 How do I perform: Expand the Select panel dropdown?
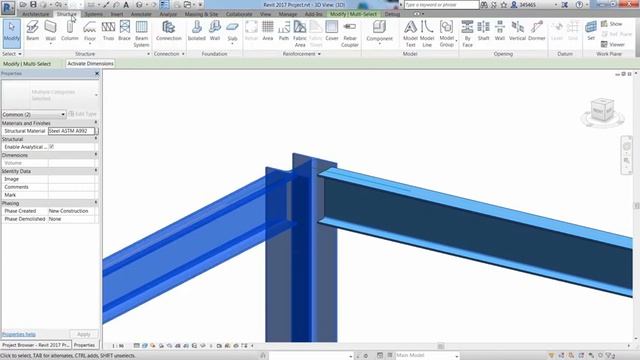(x=12, y=54)
